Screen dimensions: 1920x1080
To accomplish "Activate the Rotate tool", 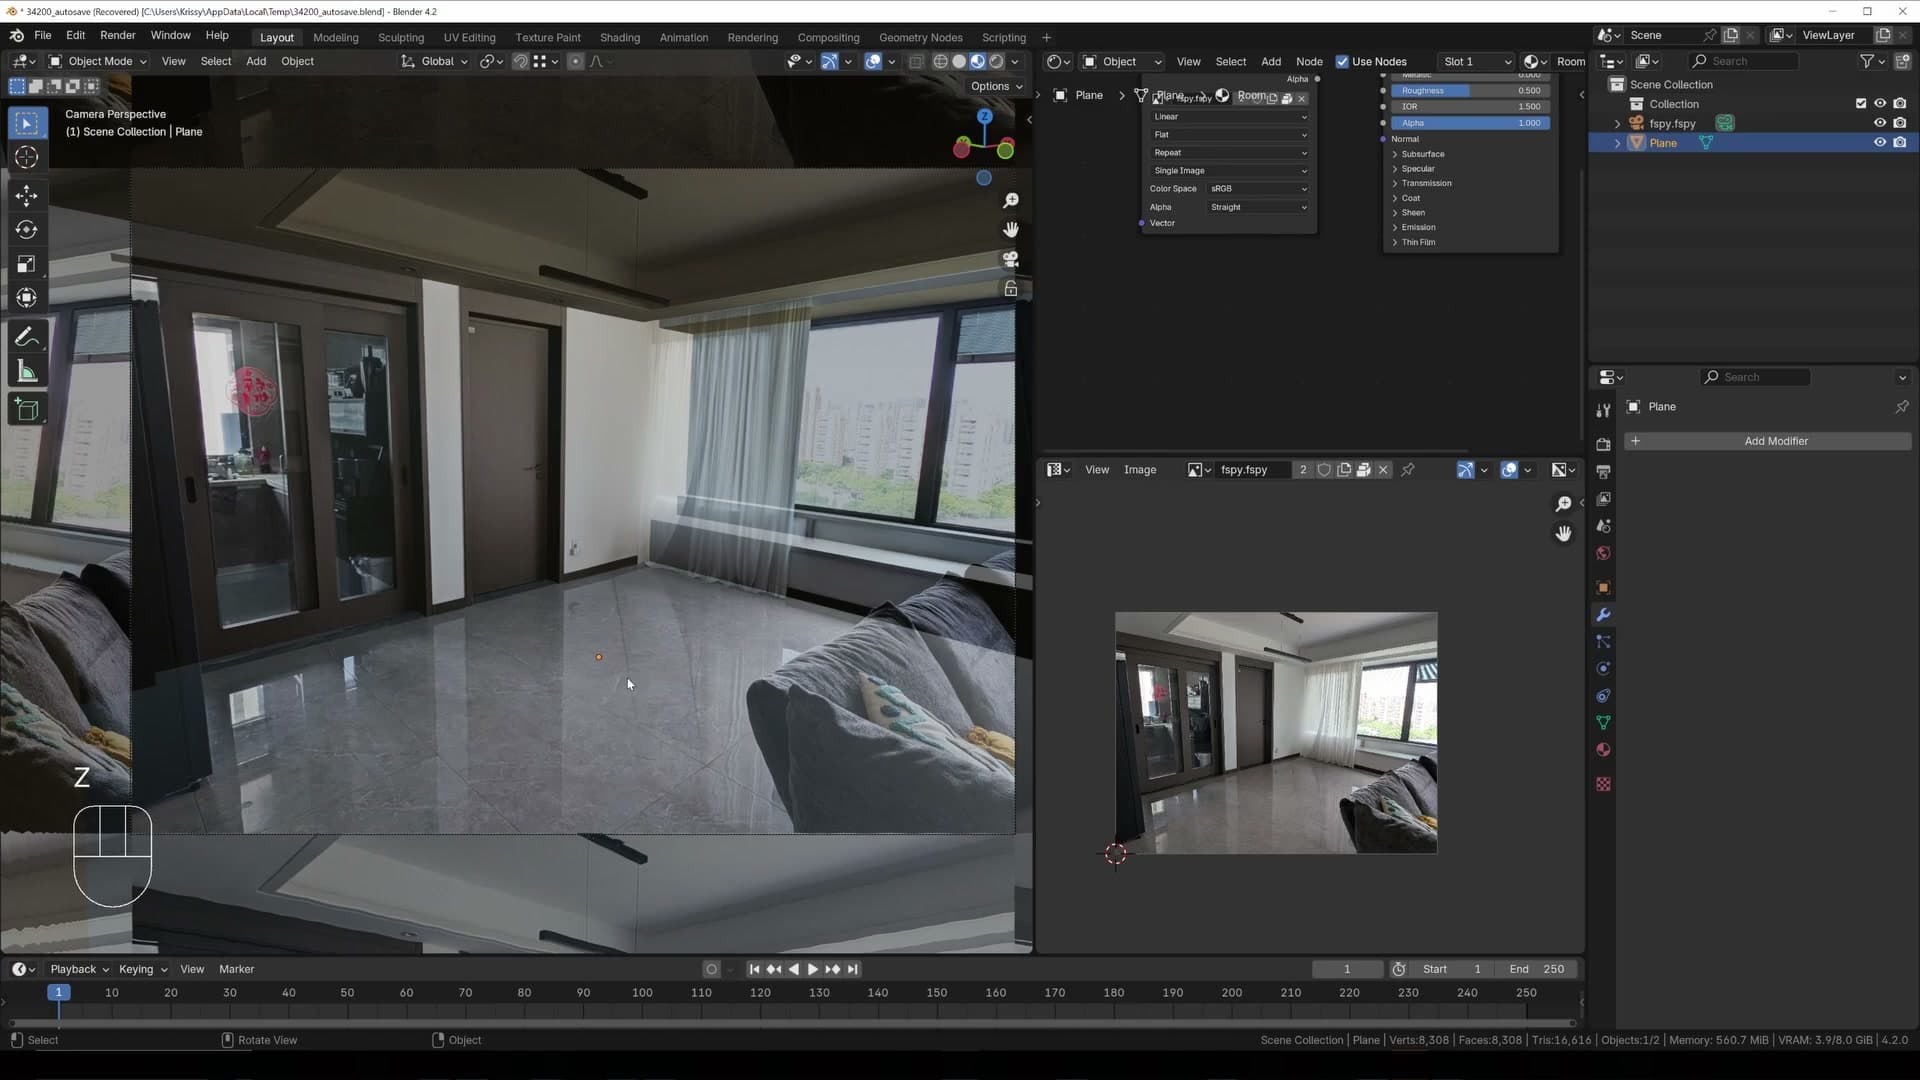I will tap(27, 230).
